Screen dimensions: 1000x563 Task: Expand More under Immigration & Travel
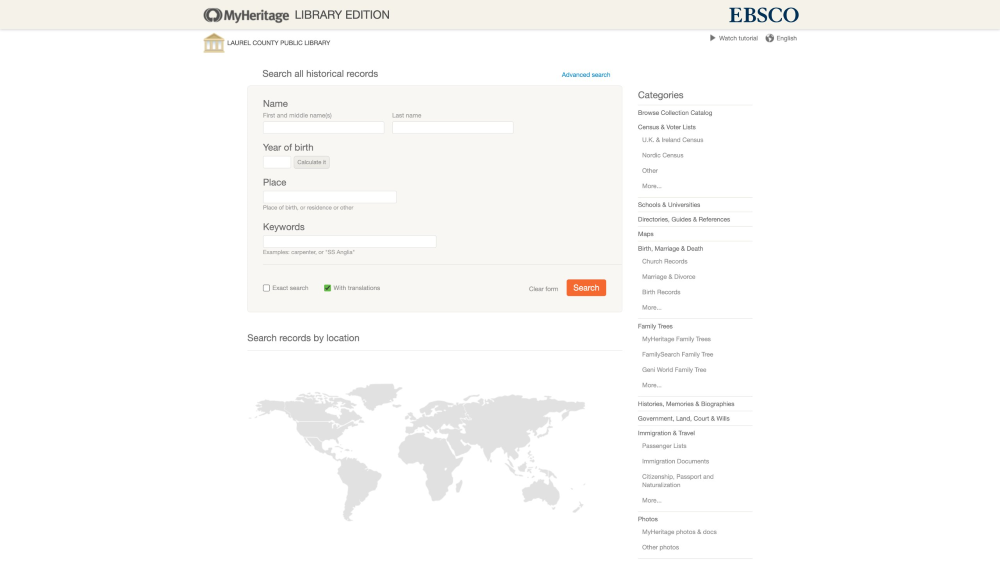click(651, 501)
